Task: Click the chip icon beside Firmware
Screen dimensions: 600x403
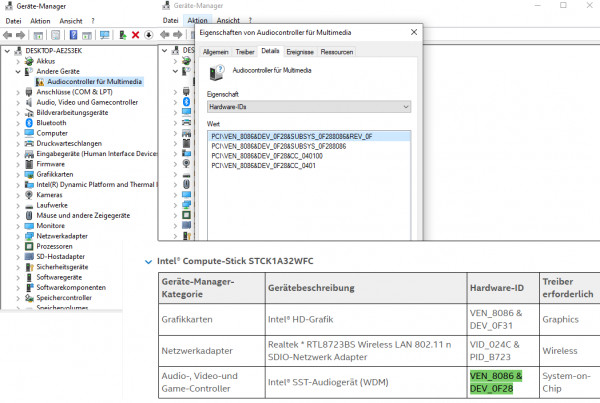Action: 29,164
